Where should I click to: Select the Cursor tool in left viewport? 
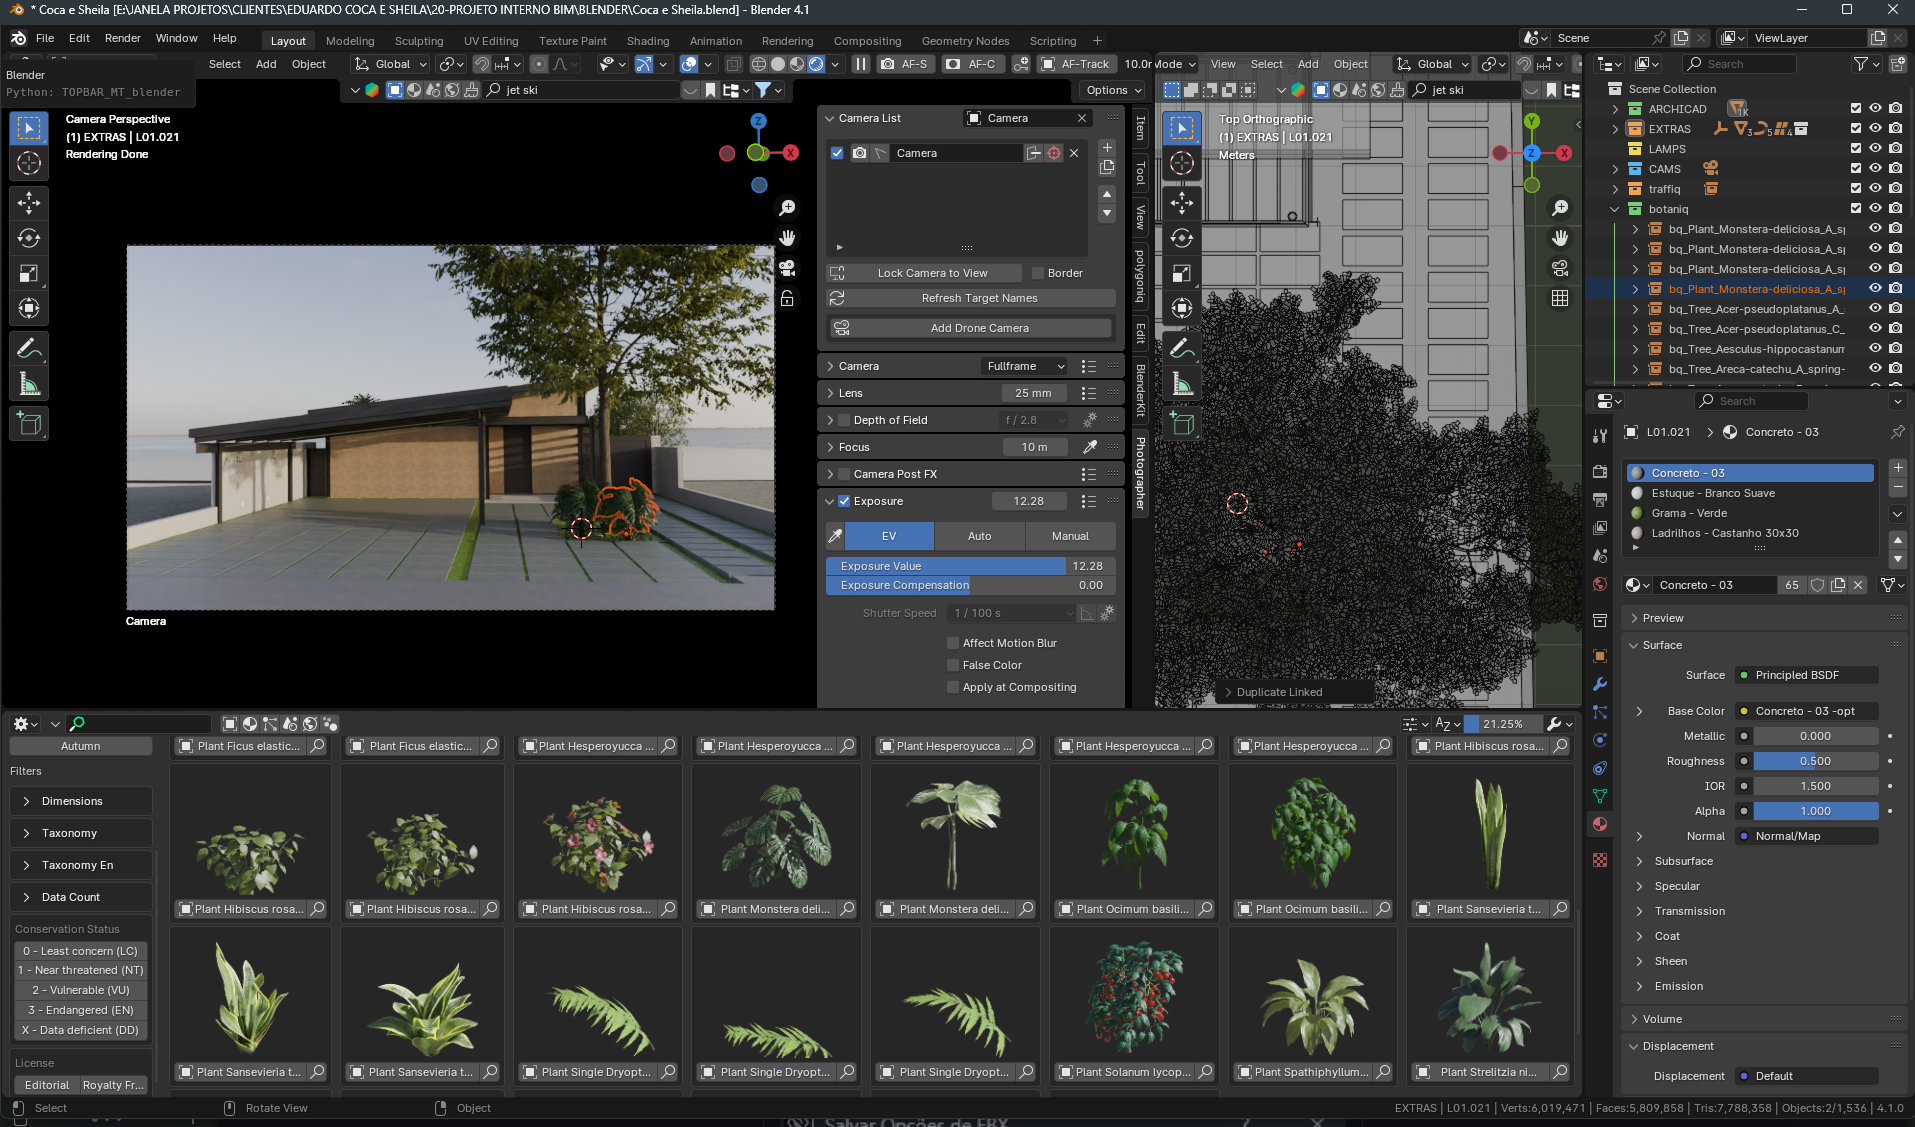pos(29,163)
